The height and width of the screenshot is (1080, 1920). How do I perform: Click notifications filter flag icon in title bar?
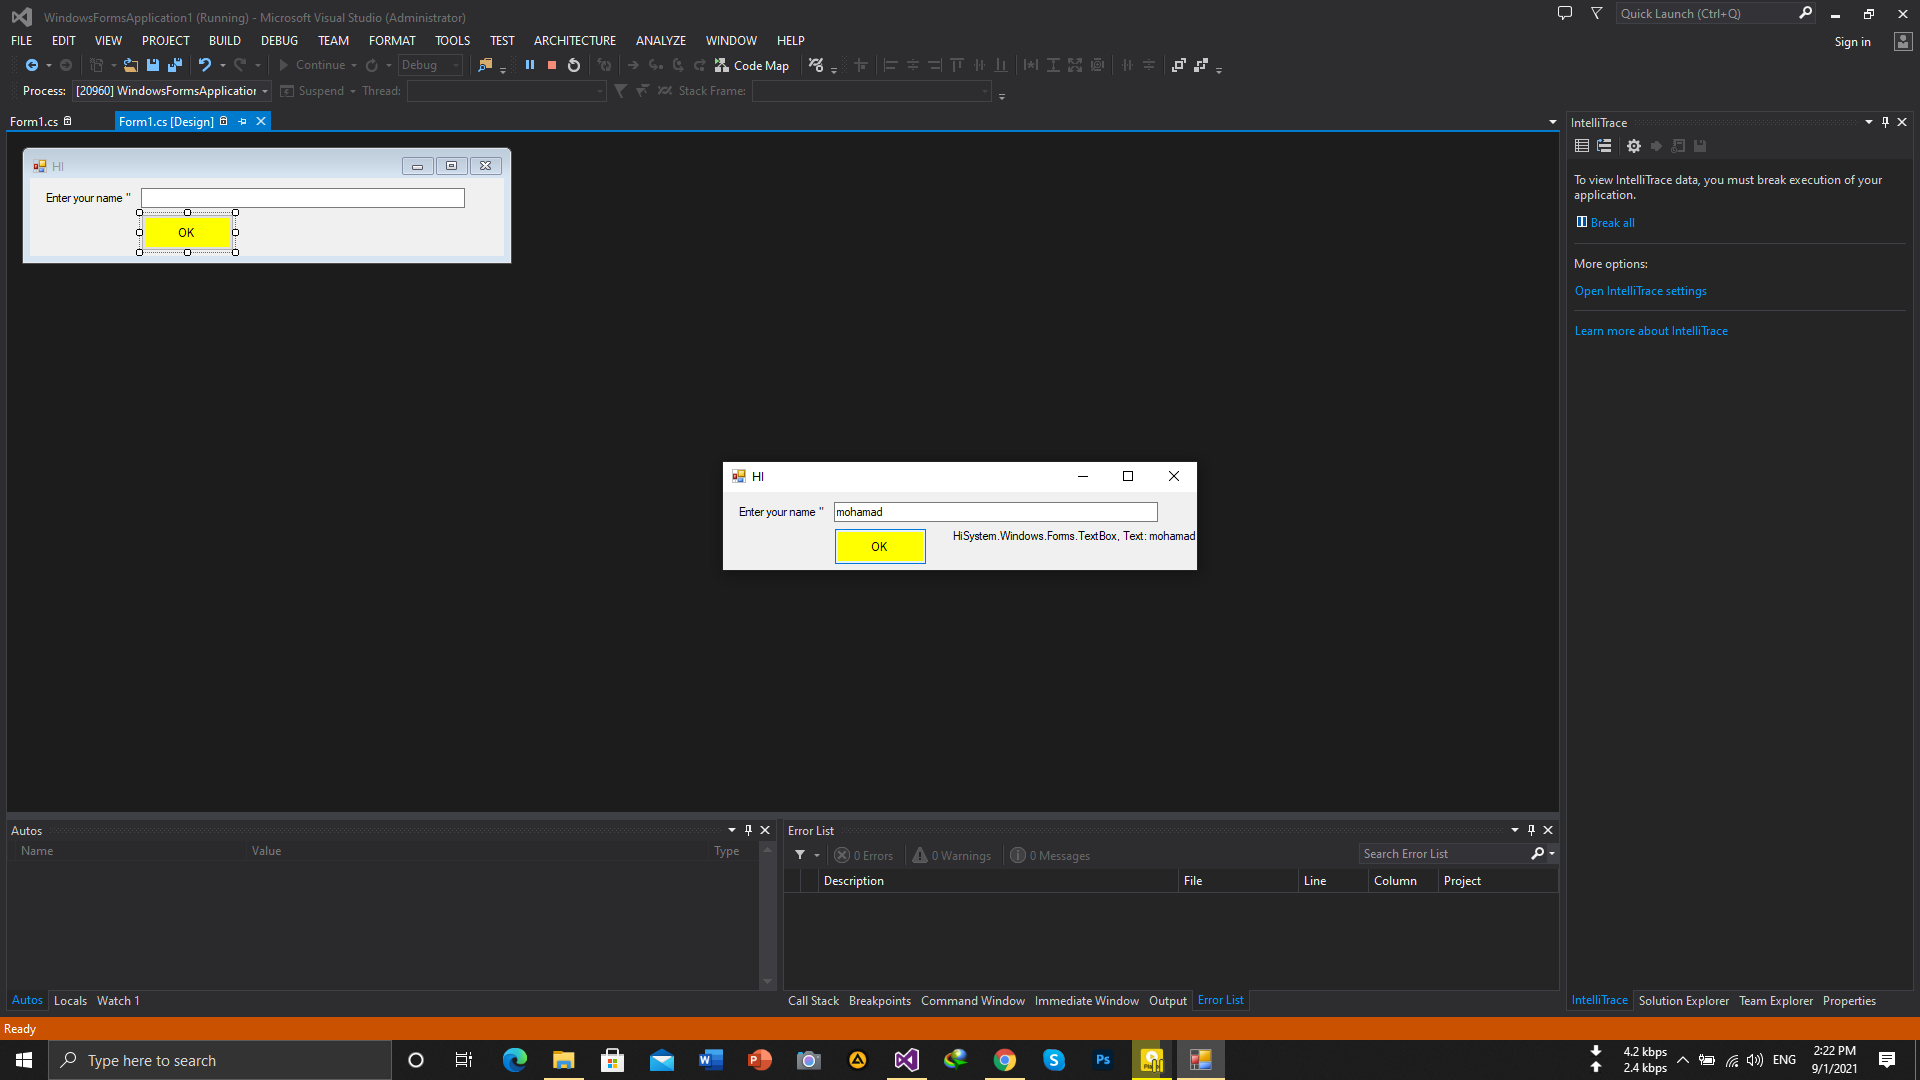point(1597,13)
